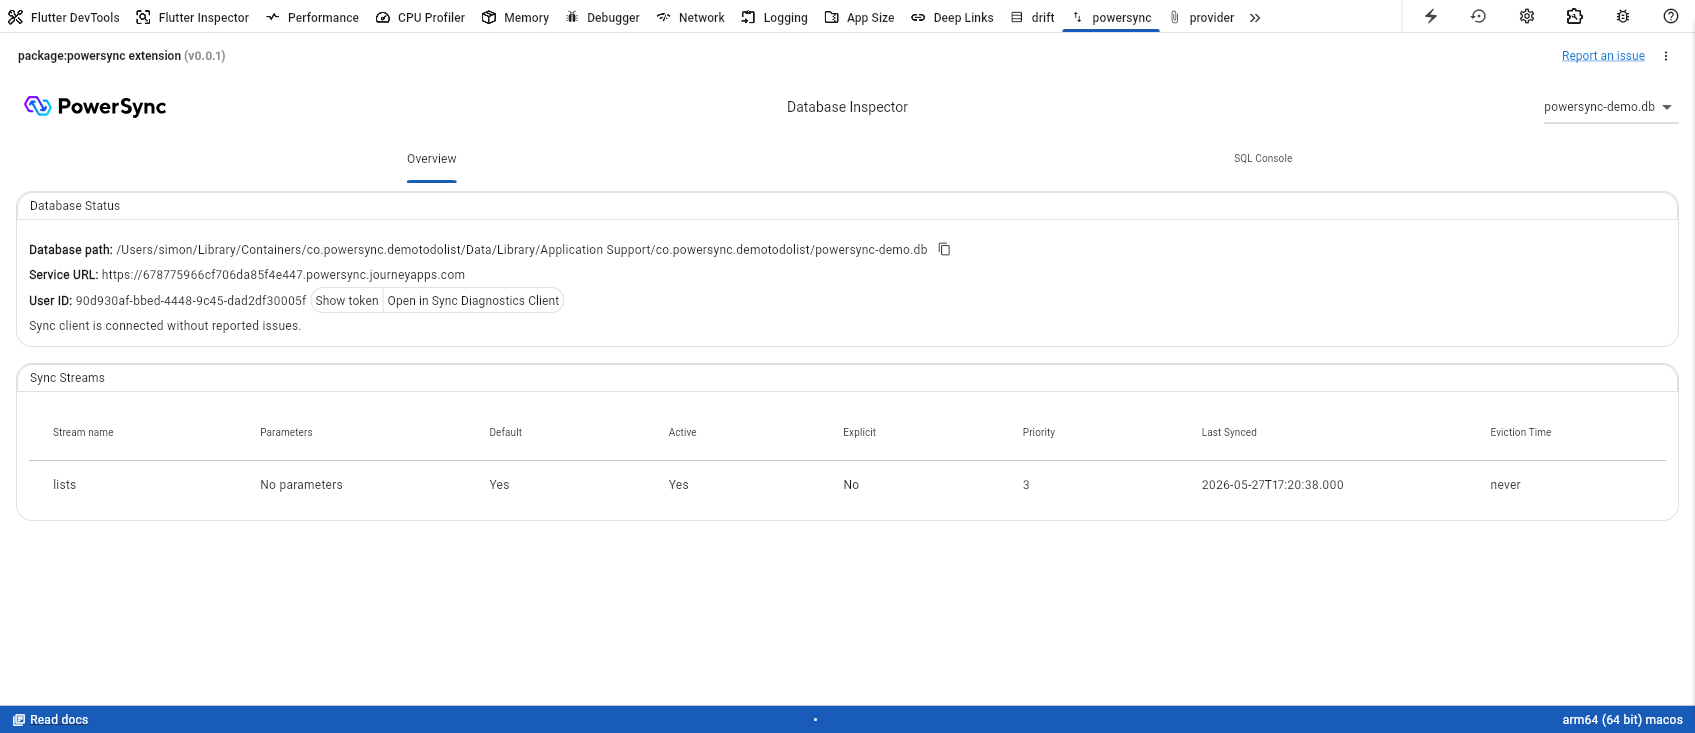1695x733 pixels.
Task: Click the sync client connected status message
Action: [165, 326]
